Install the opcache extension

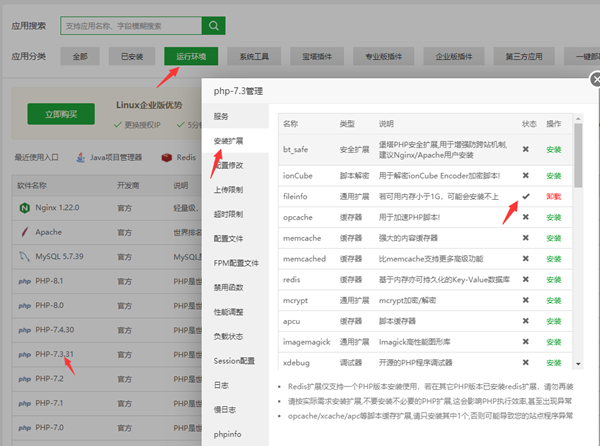[x=554, y=217]
